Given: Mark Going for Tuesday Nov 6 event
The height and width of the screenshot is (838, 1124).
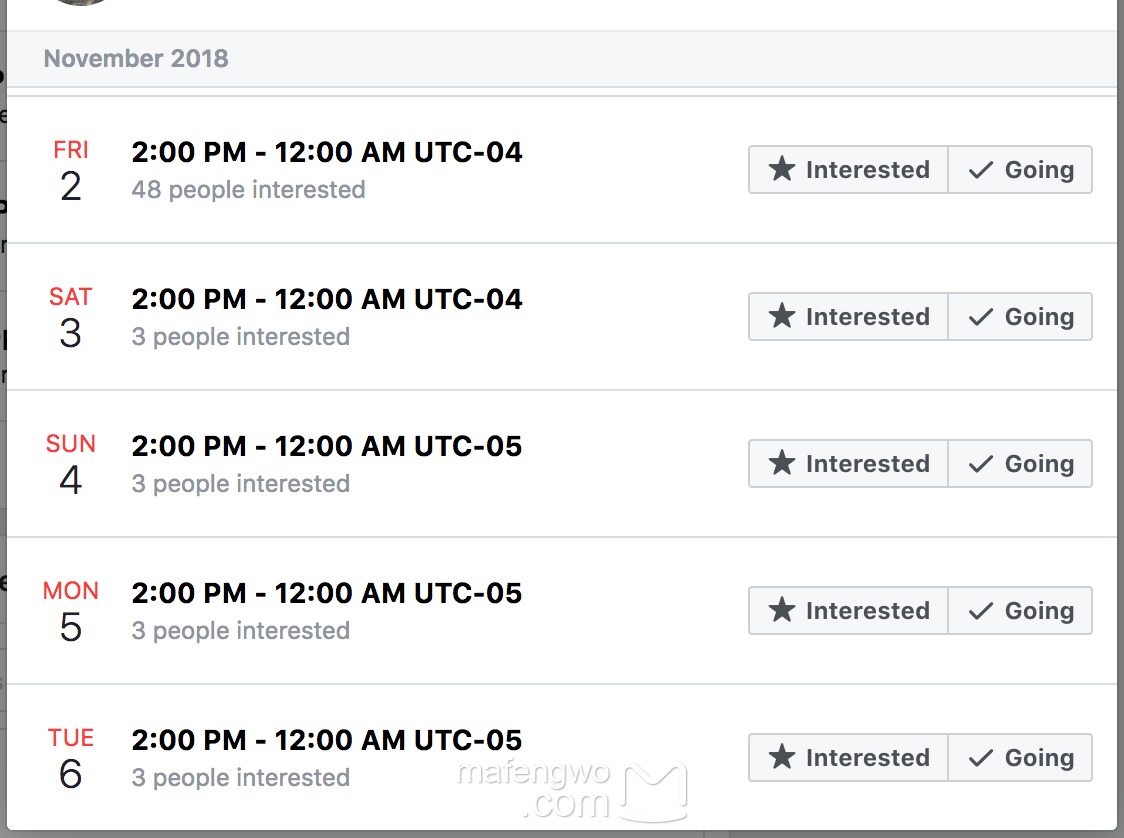Looking at the screenshot, I should 1020,758.
